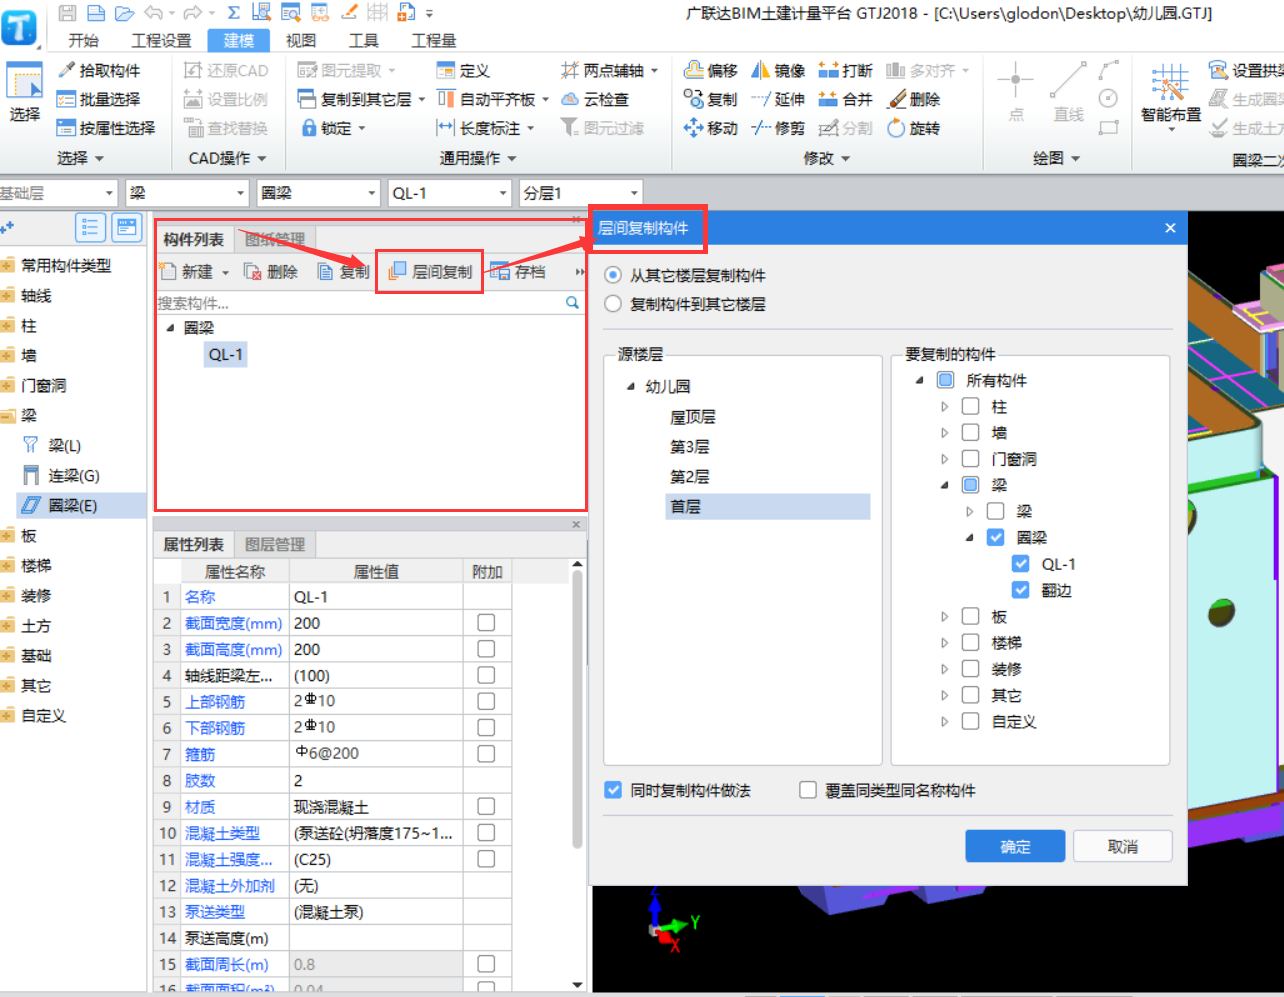1284x997 pixels.
Task: Check the 柱 column checkbox
Action: [x=970, y=406]
